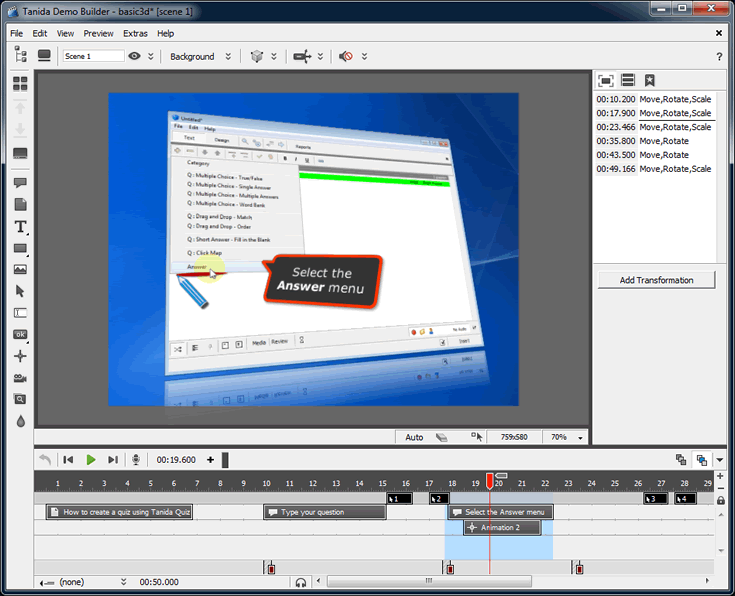735x596 pixels.
Task: Open the timeline options dropdown arrow
Action: tap(720, 460)
